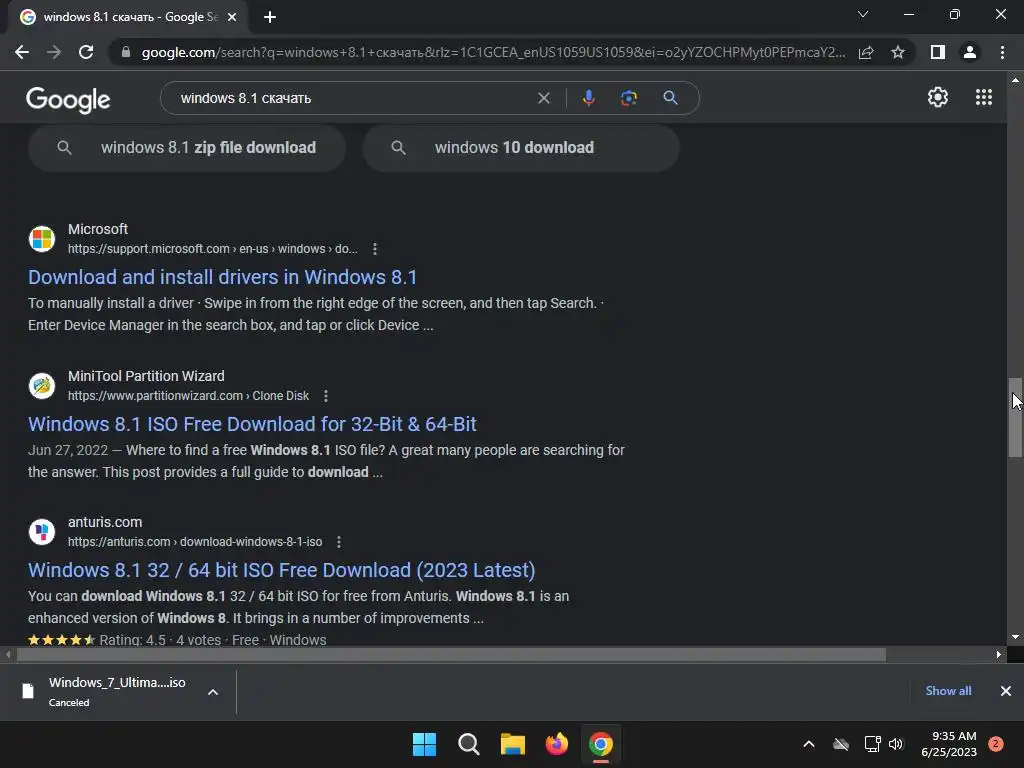Close the Google Search tab
Screen dimensions: 1024x768
232,17
